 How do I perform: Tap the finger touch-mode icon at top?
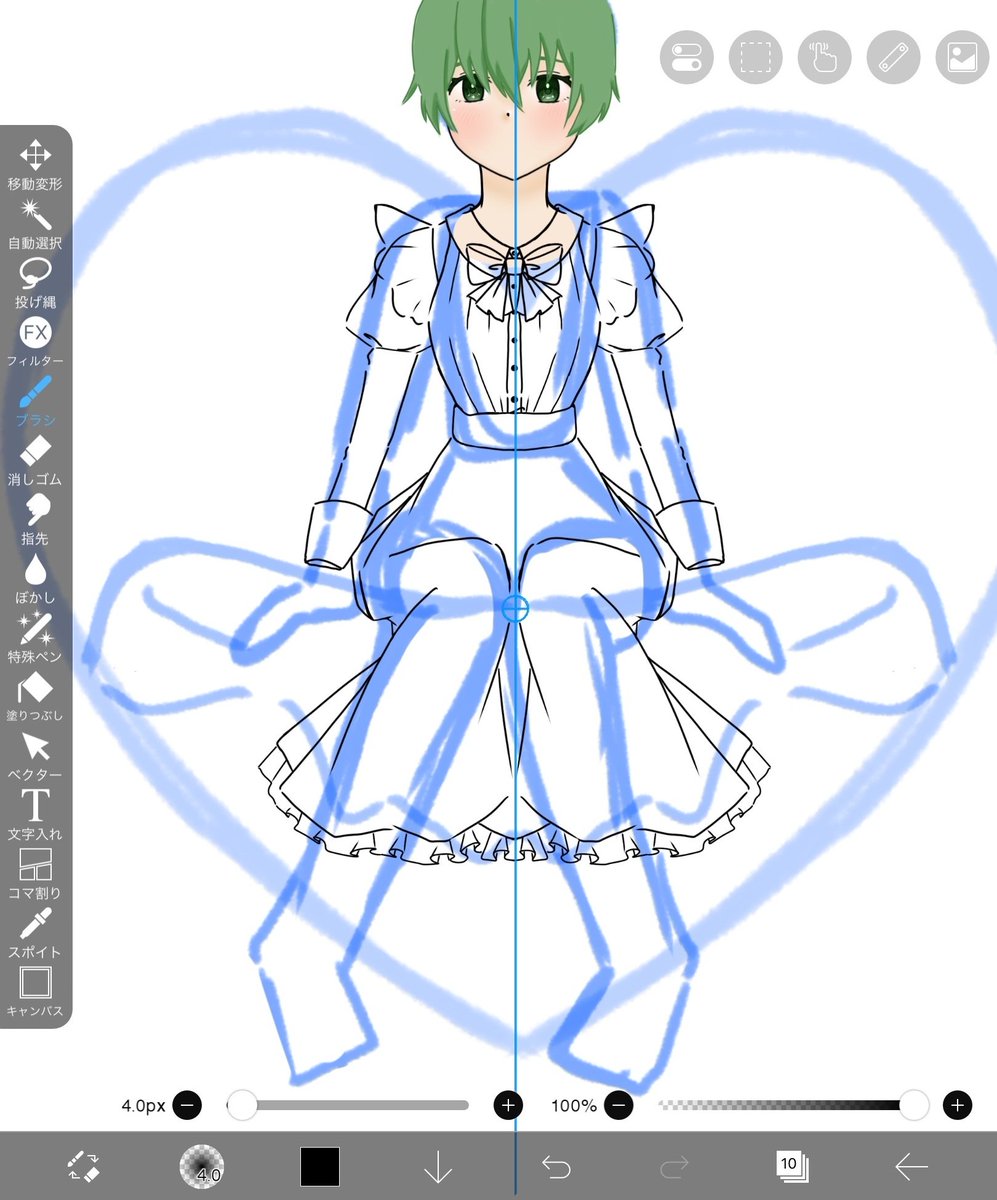point(824,57)
